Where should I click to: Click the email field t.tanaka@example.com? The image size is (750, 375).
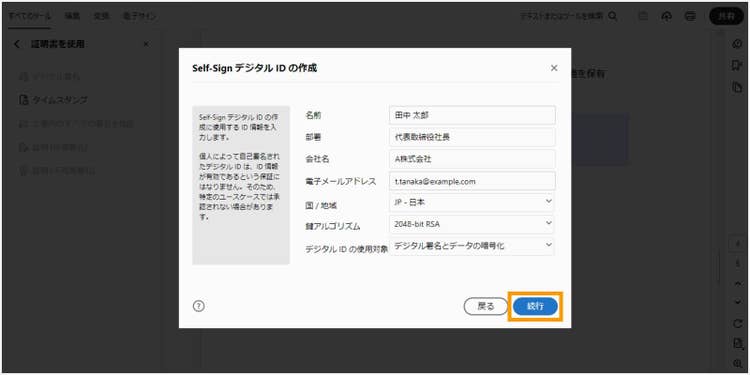[x=472, y=181]
